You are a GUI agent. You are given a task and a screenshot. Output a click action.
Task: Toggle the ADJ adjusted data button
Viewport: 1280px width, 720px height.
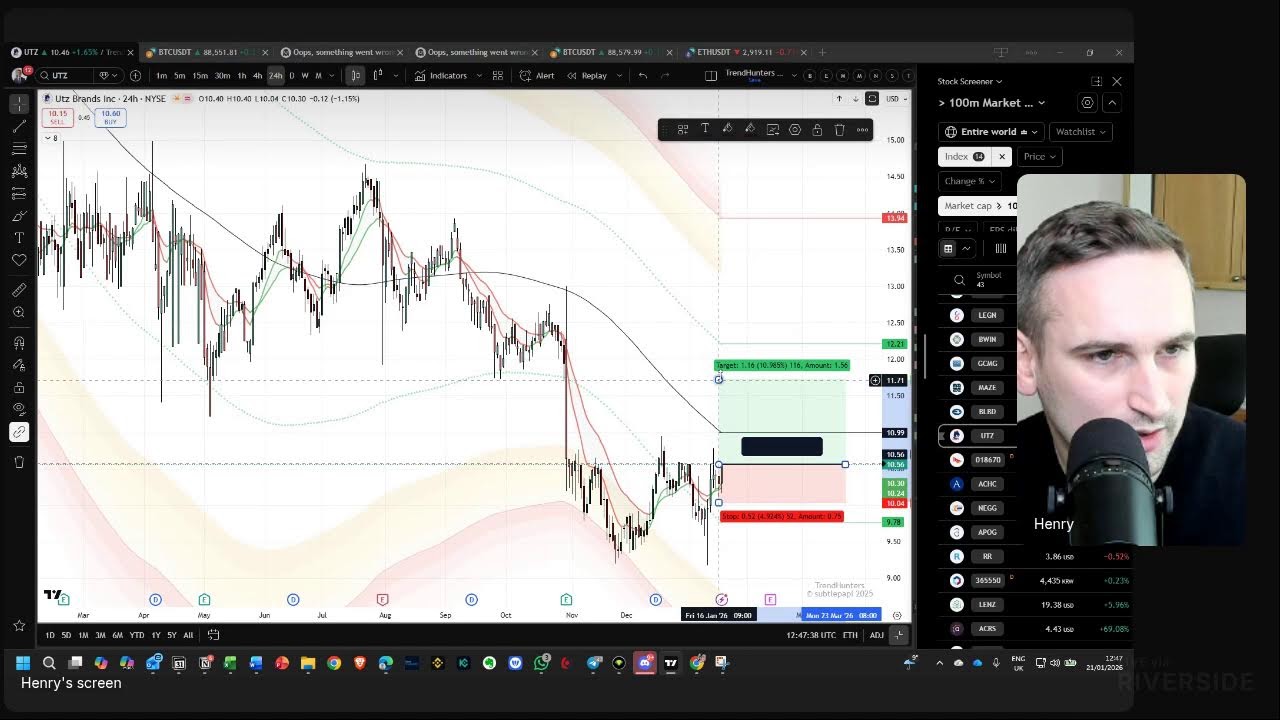(x=876, y=635)
